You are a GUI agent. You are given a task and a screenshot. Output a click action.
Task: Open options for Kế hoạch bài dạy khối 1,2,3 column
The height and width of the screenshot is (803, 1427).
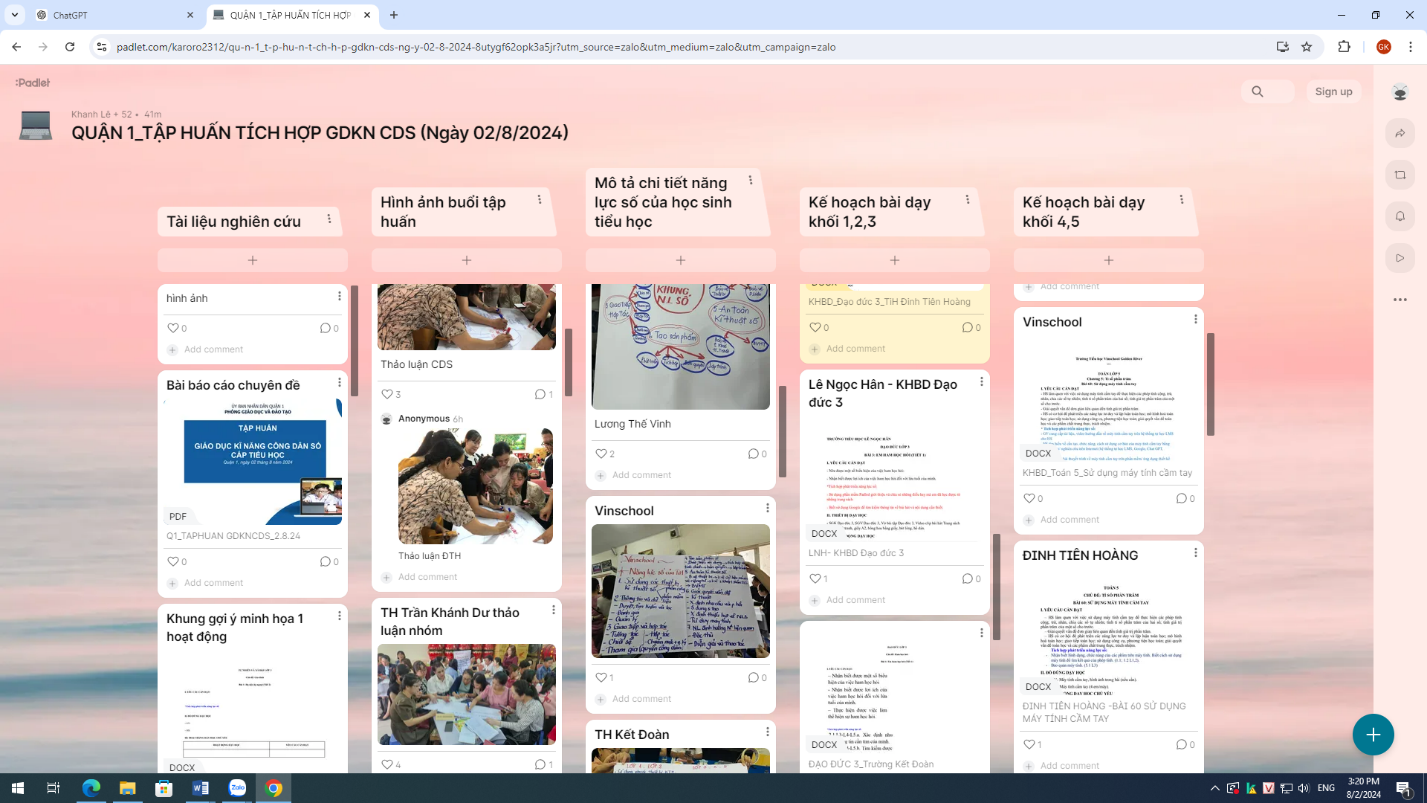click(x=967, y=200)
